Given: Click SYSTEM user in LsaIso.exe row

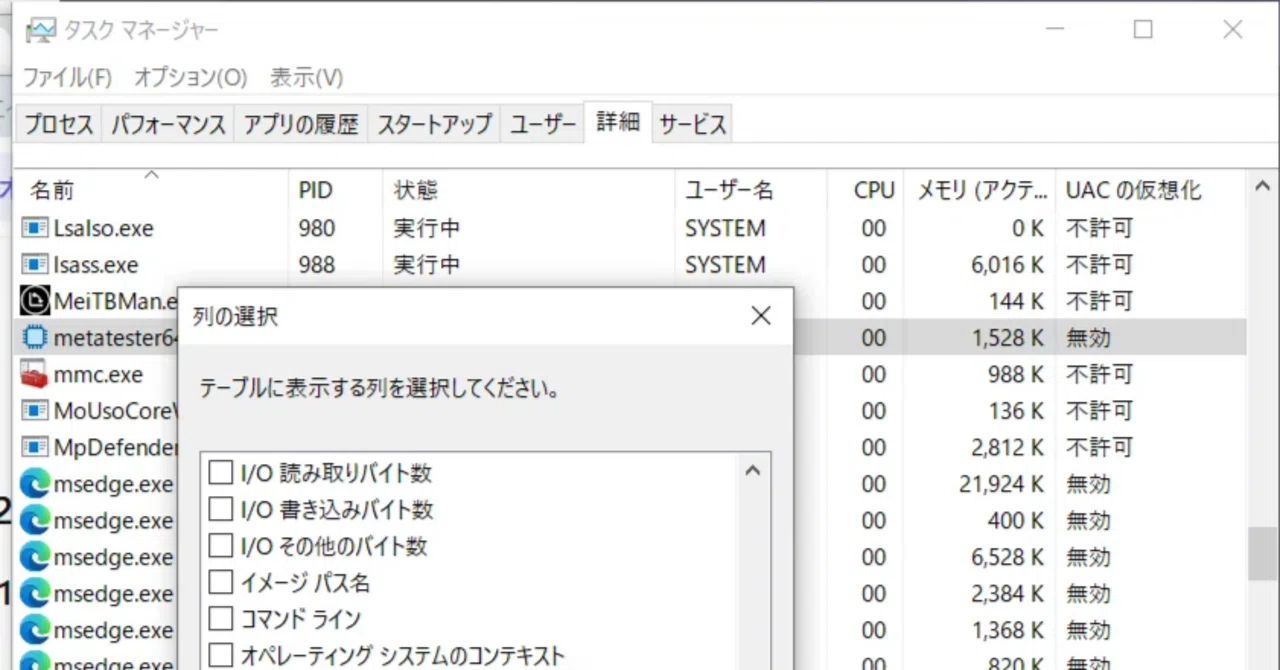Looking at the screenshot, I should (x=725, y=228).
